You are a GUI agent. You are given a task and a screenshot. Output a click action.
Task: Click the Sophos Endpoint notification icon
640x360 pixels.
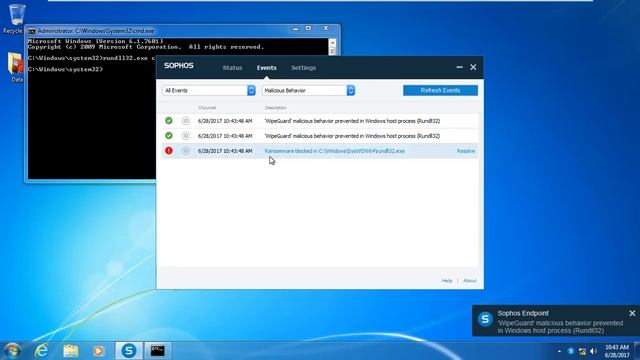(x=485, y=319)
